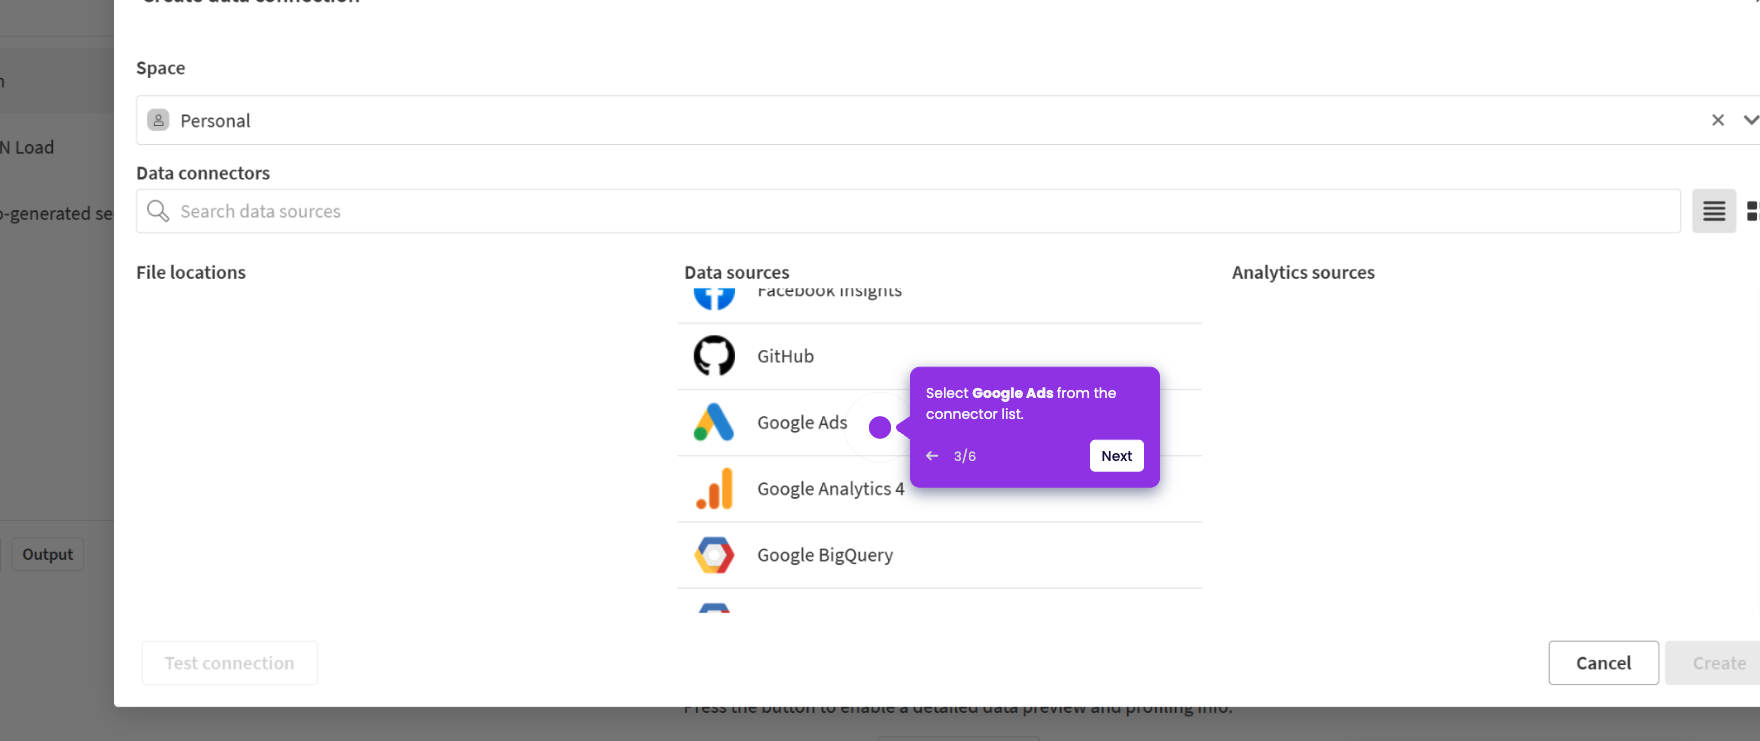This screenshot has height=741, width=1760.
Task: Click the Output button in background page
Action: pos(48,554)
